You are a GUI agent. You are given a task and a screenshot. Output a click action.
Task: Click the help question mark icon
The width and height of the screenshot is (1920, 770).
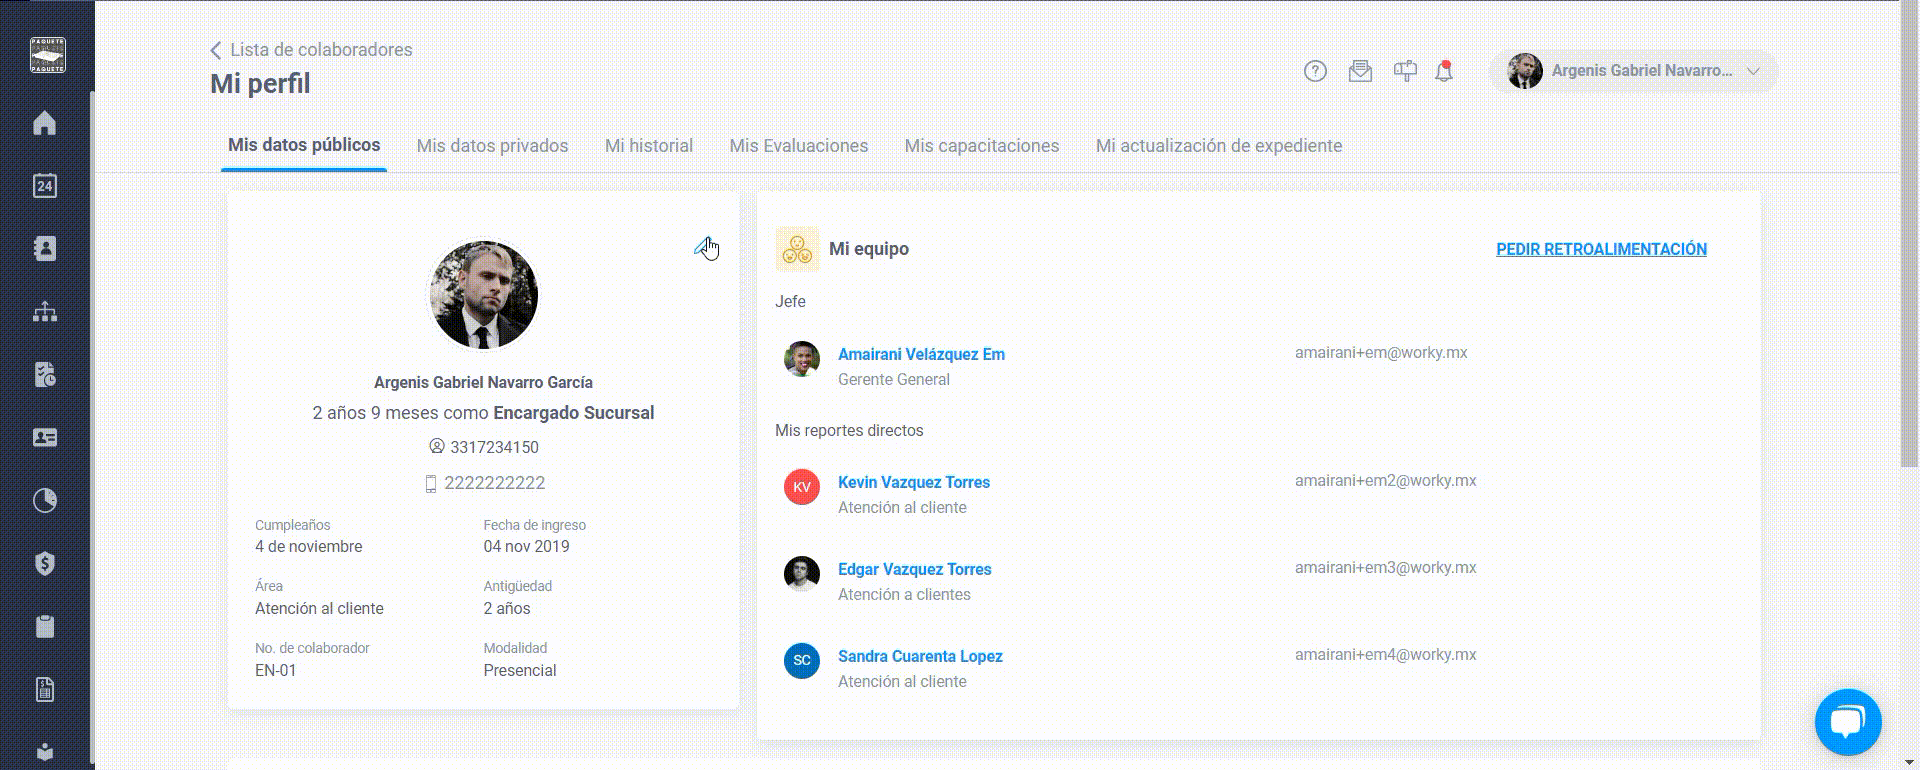(1315, 71)
